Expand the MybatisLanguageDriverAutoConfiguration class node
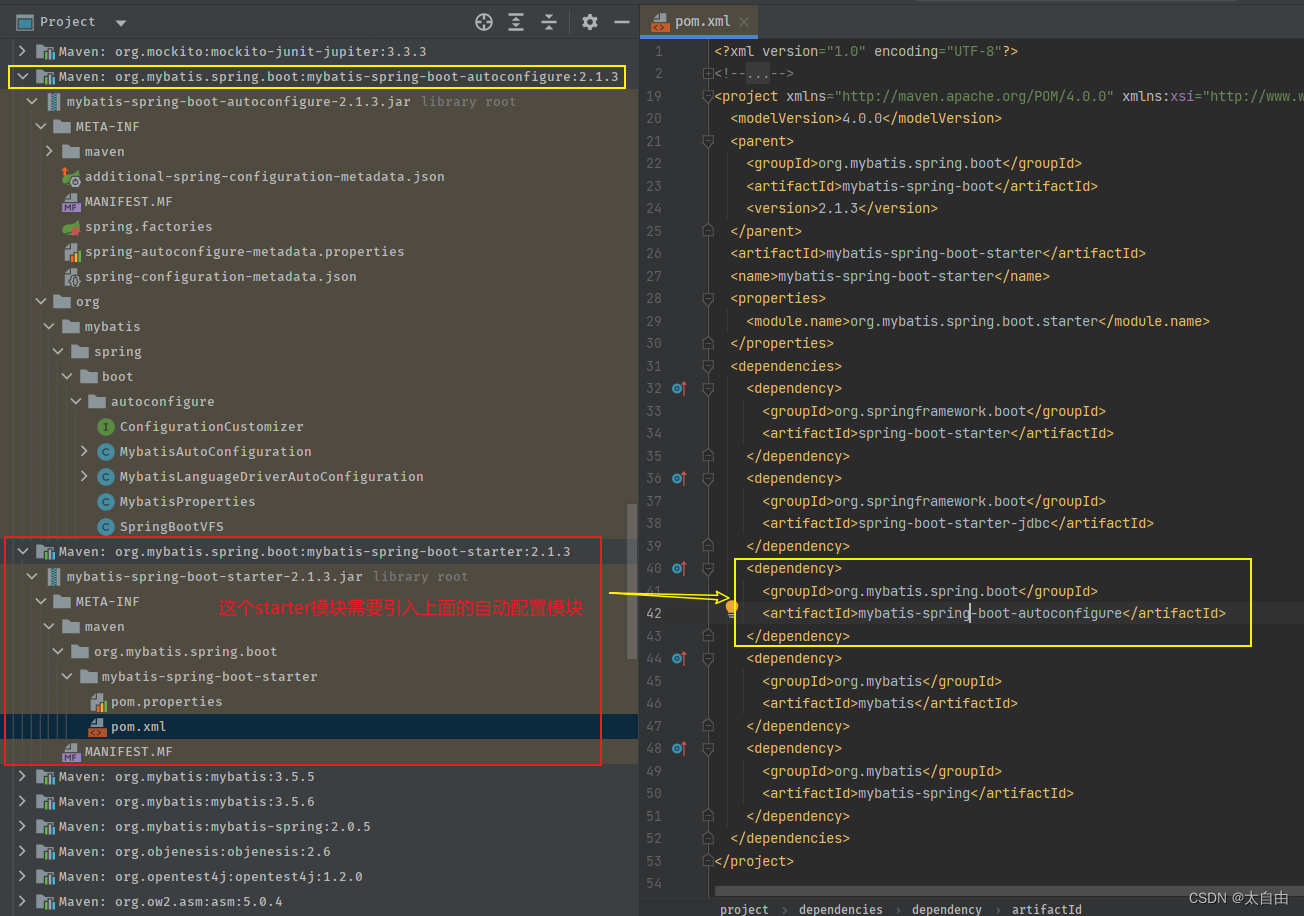 tap(85, 476)
